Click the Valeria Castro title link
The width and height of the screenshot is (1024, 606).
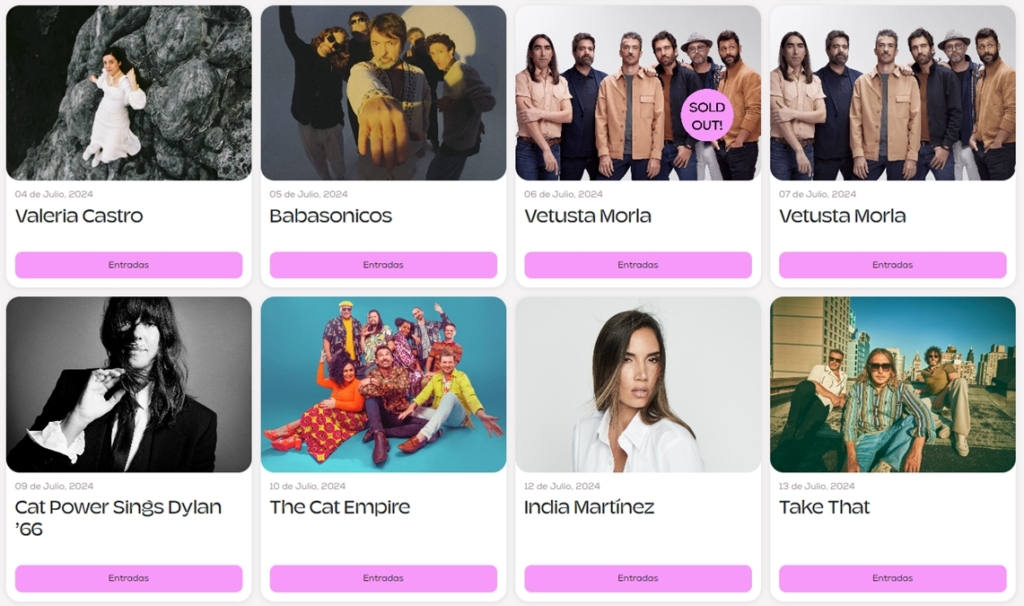tap(79, 216)
